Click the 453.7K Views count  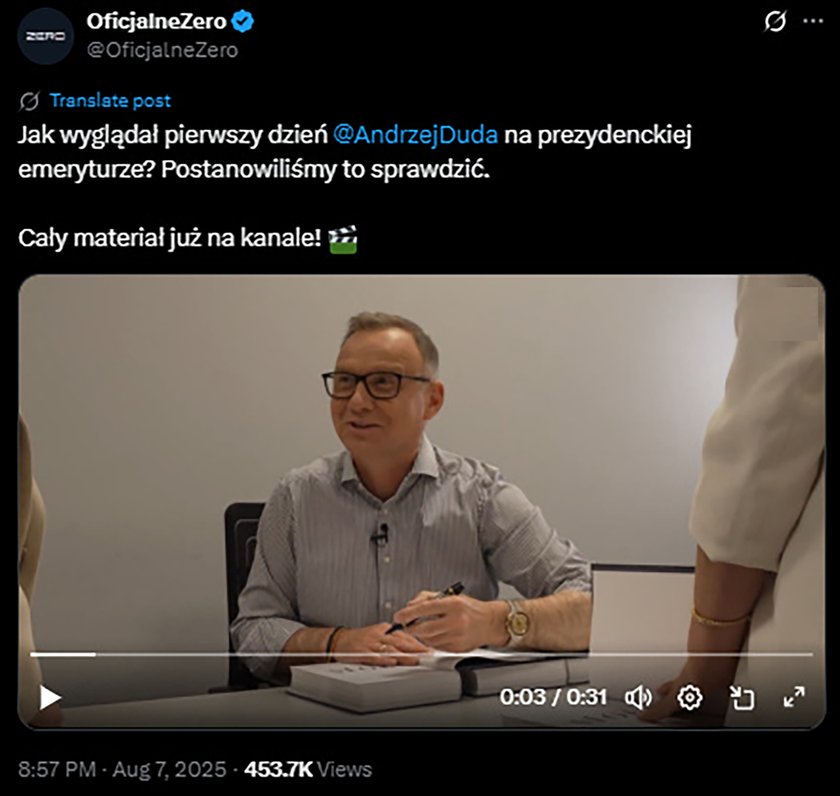pyautogui.click(x=308, y=769)
